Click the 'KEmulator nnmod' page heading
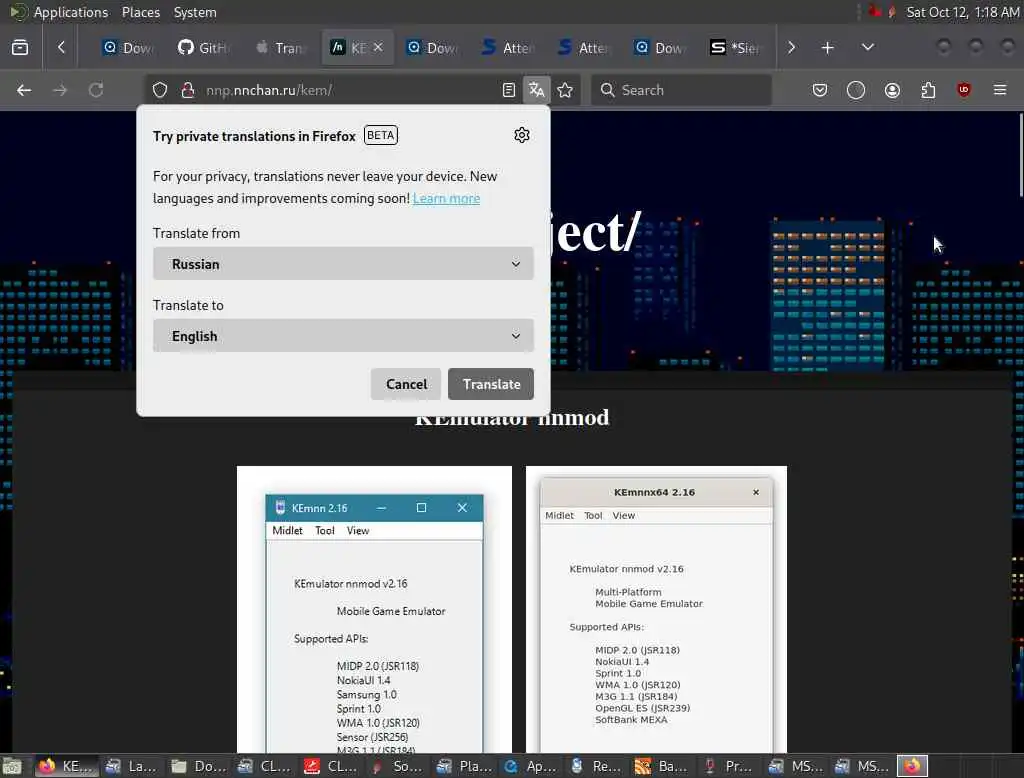This screenshot has width=1024, height=778. click(x=512, y=417)
